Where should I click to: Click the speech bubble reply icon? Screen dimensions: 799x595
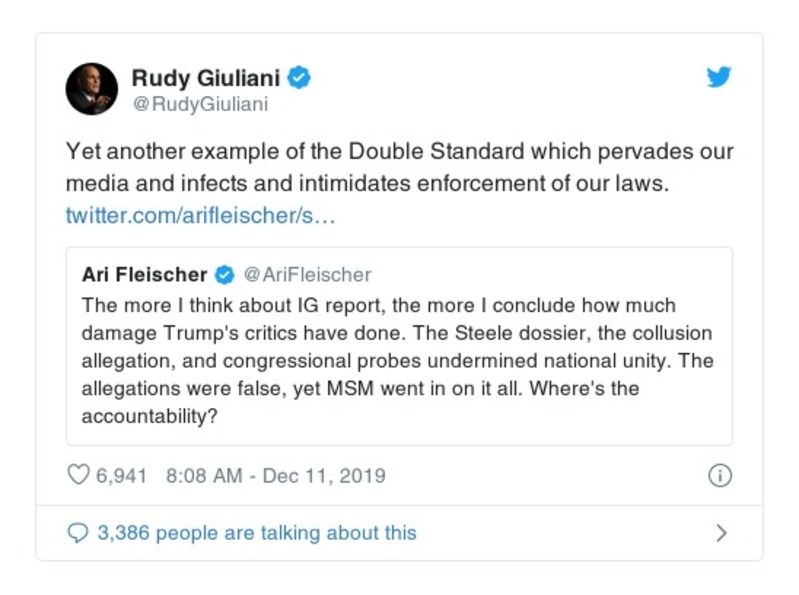(78, 533)
